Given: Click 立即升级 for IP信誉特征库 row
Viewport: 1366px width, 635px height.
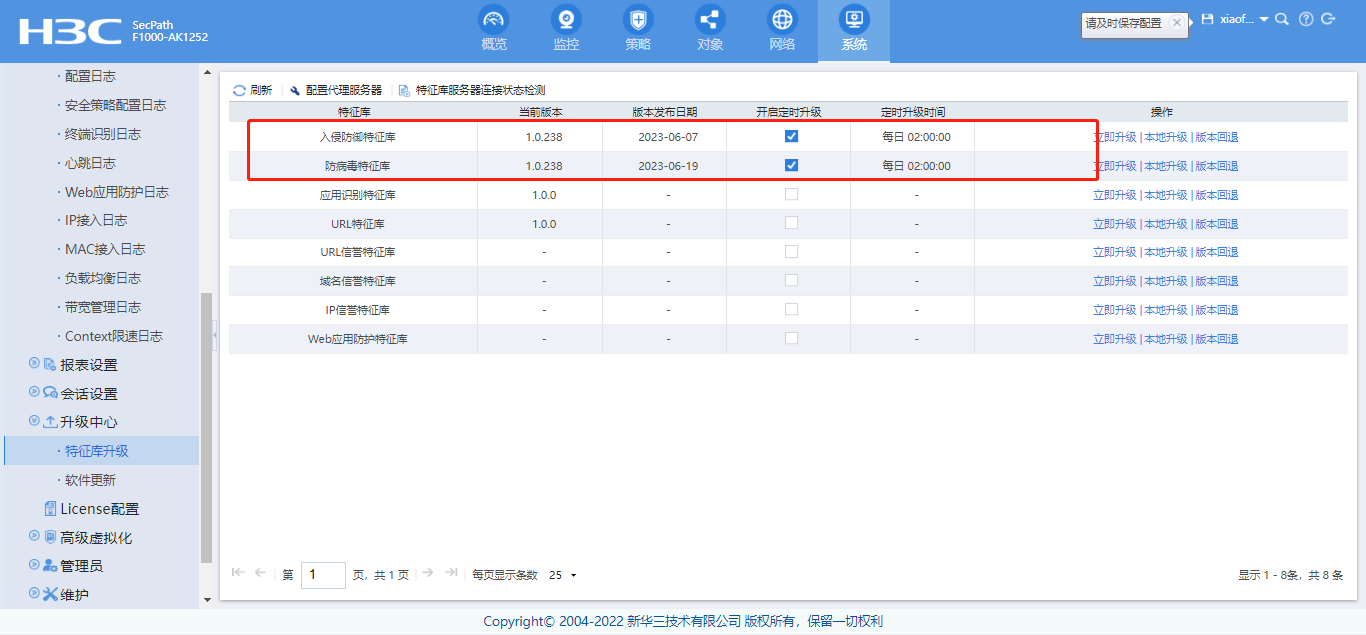Looking at the screenshot, I should coord(1114,310).
